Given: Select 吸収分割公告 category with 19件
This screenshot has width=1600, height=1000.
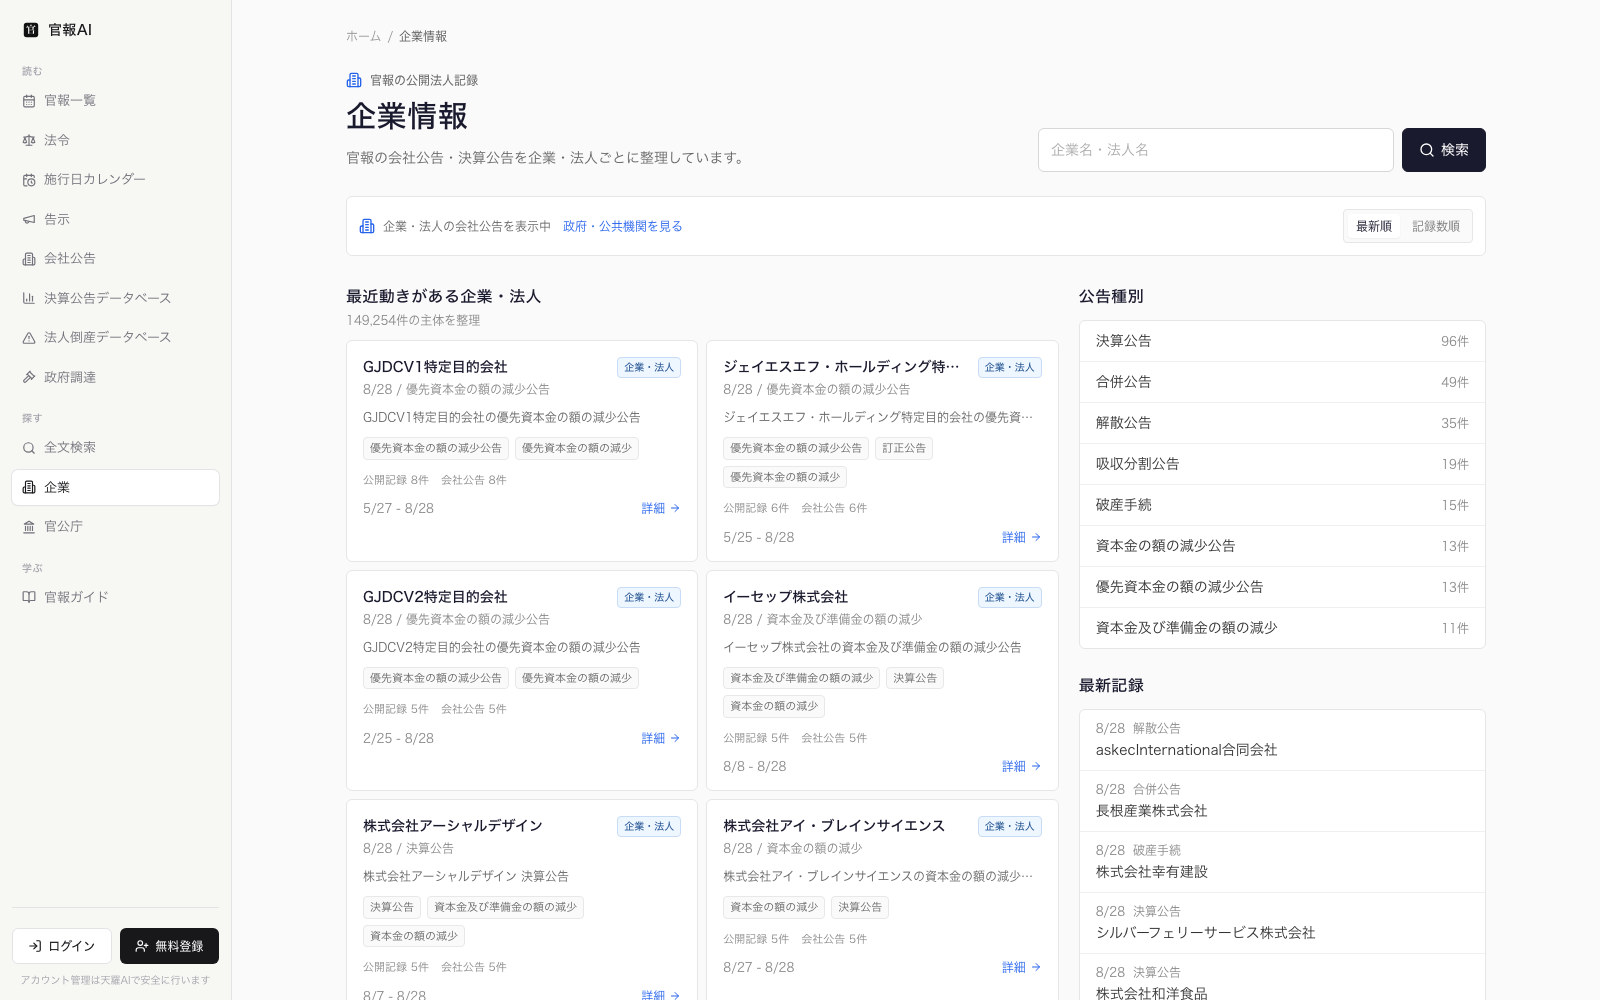Looking at the screenshot, I should [x=1282, y=464].
